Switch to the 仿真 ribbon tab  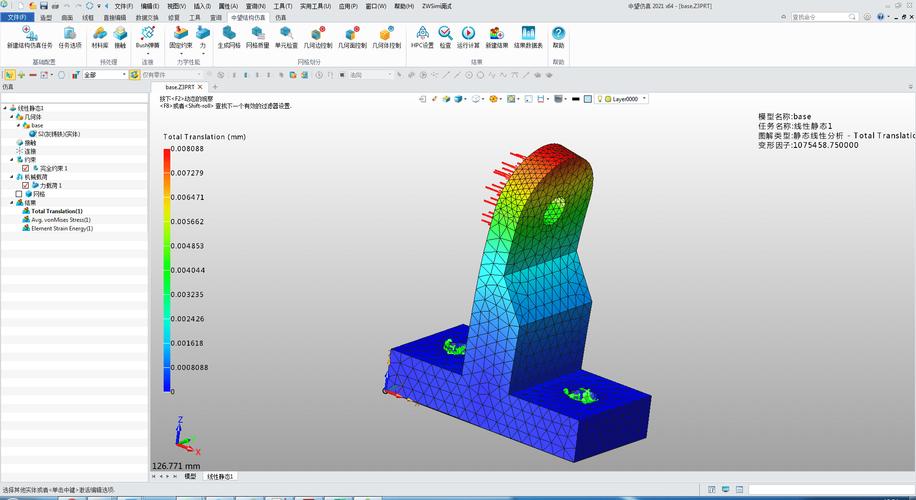tap(281, 18)
